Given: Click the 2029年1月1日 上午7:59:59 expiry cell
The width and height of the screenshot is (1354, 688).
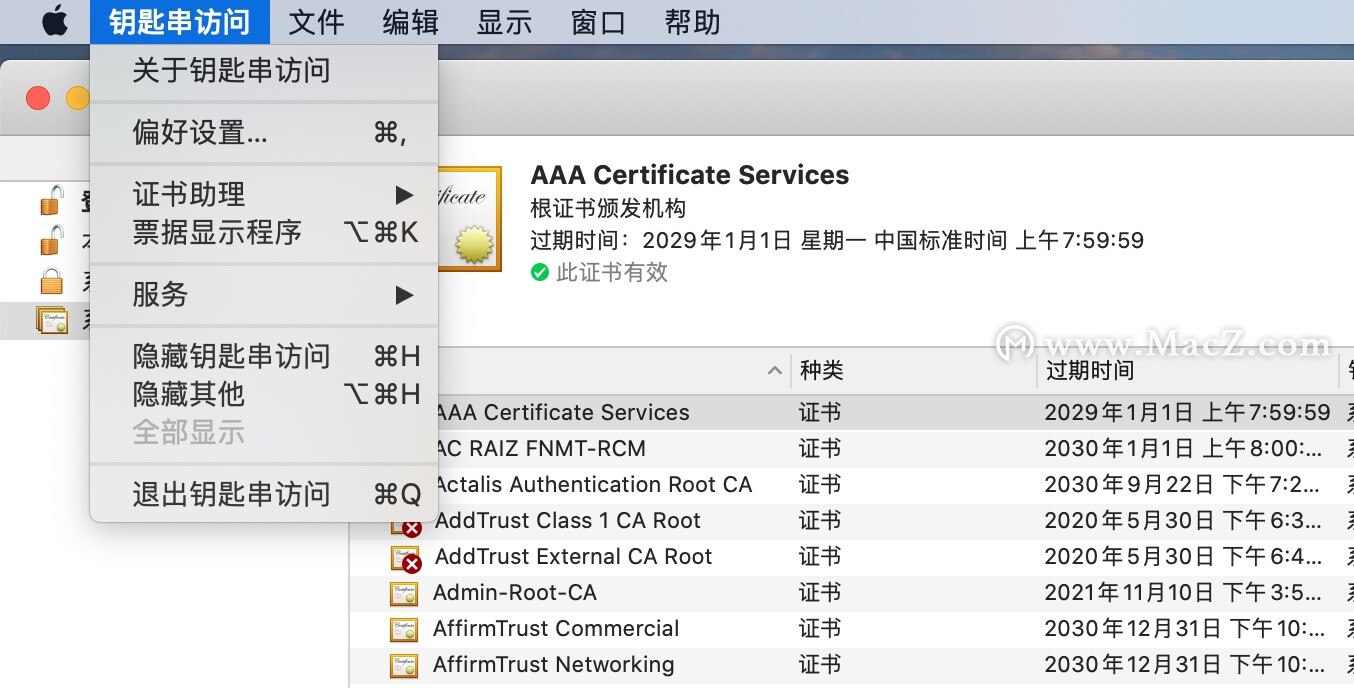Looking at the screenshot, I should click(x=1188, y=413).
